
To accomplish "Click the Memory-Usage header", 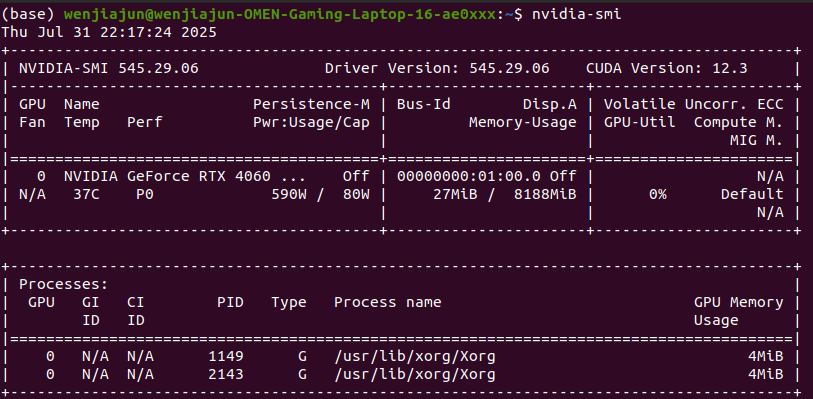I will 523,123.
